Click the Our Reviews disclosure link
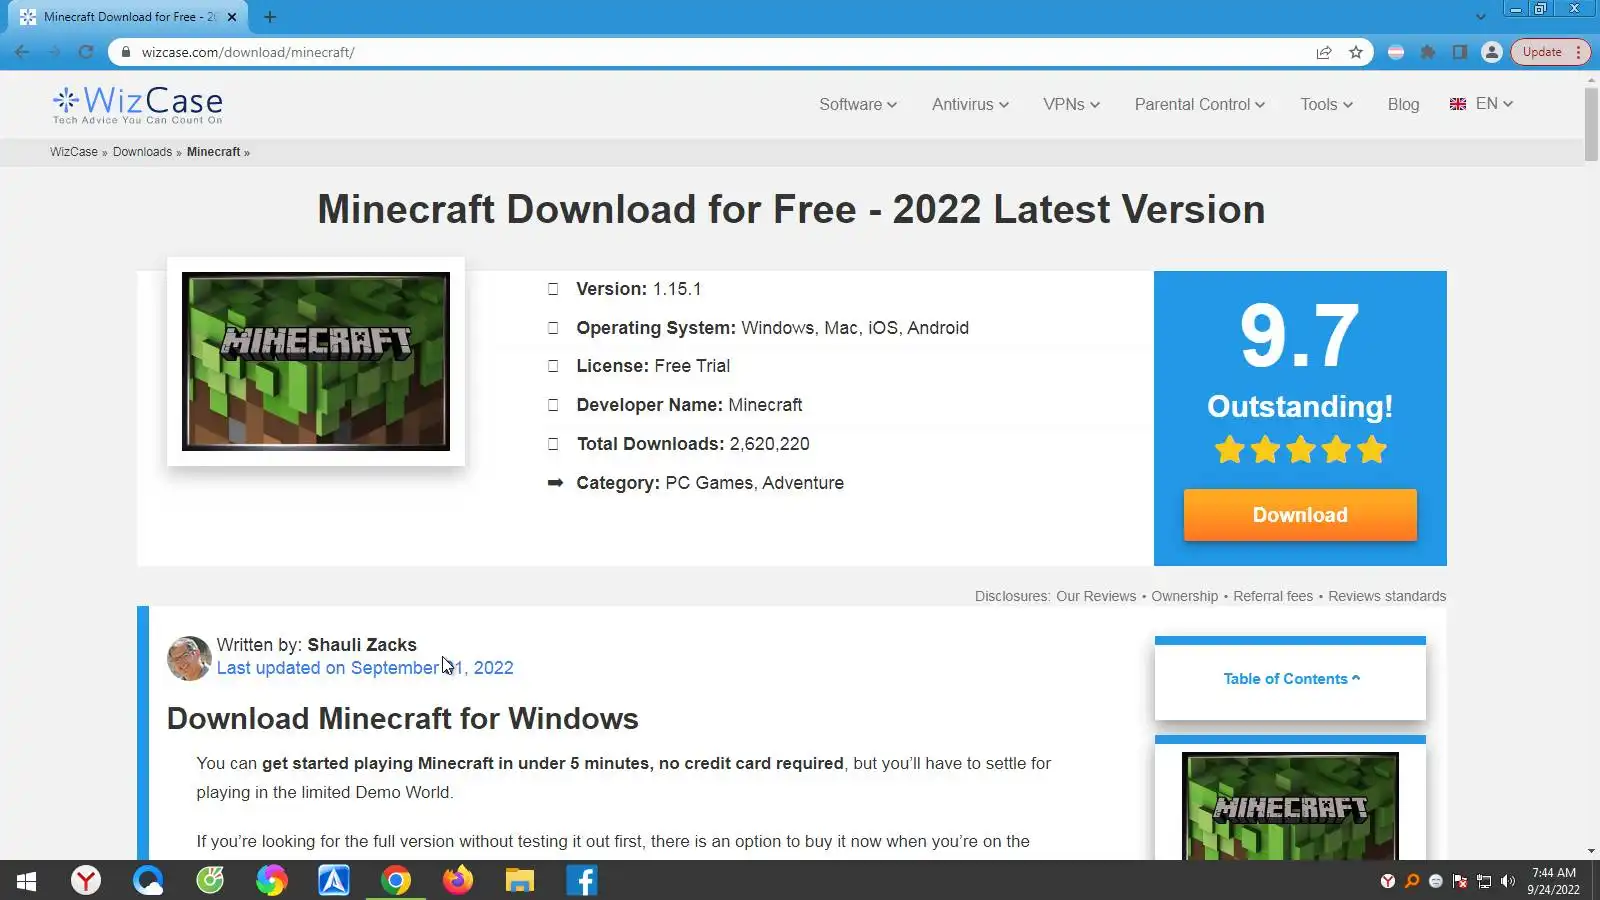 point(1096,596)
